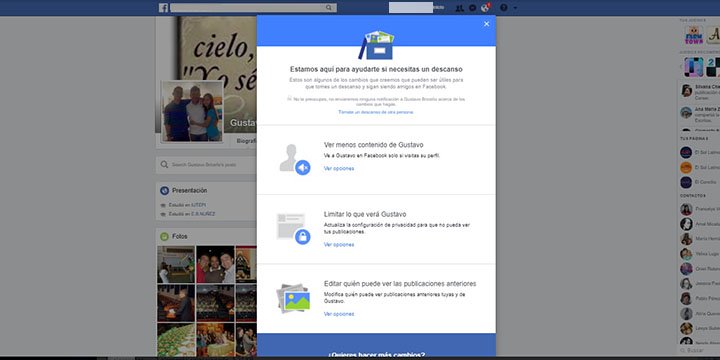Open the Fotos section heading
This screenshot has height=360, width=720.
tap(180, 236)
